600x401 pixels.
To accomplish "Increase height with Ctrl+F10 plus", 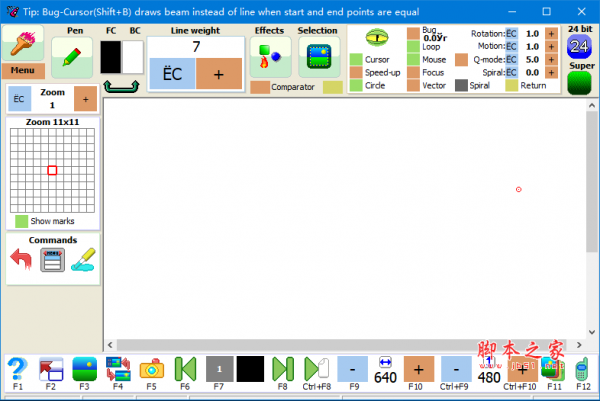I will (522, 369).
